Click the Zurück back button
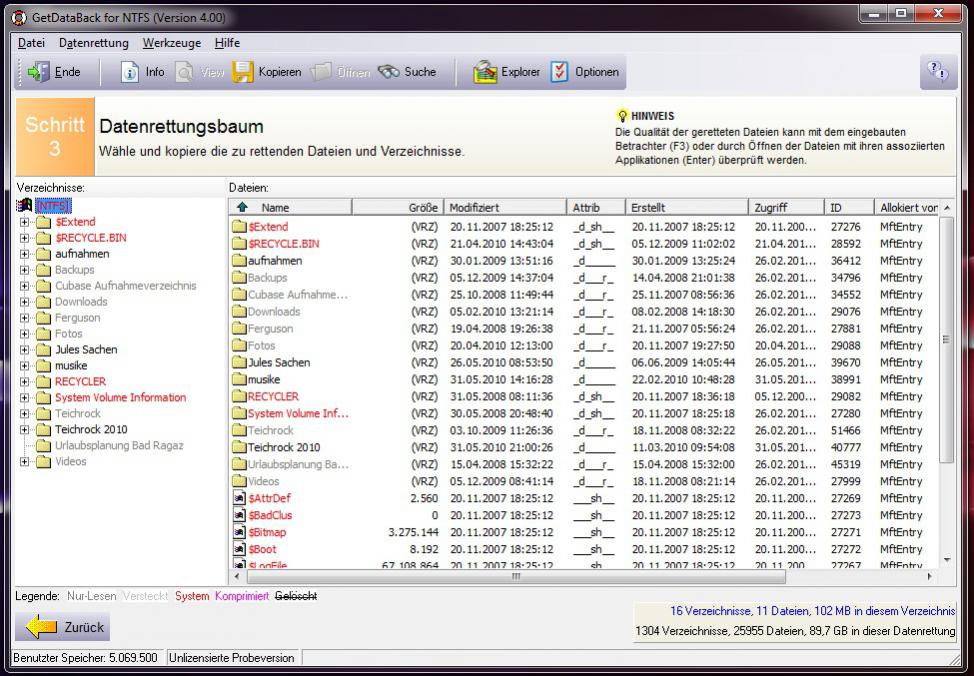 [63, 626]
